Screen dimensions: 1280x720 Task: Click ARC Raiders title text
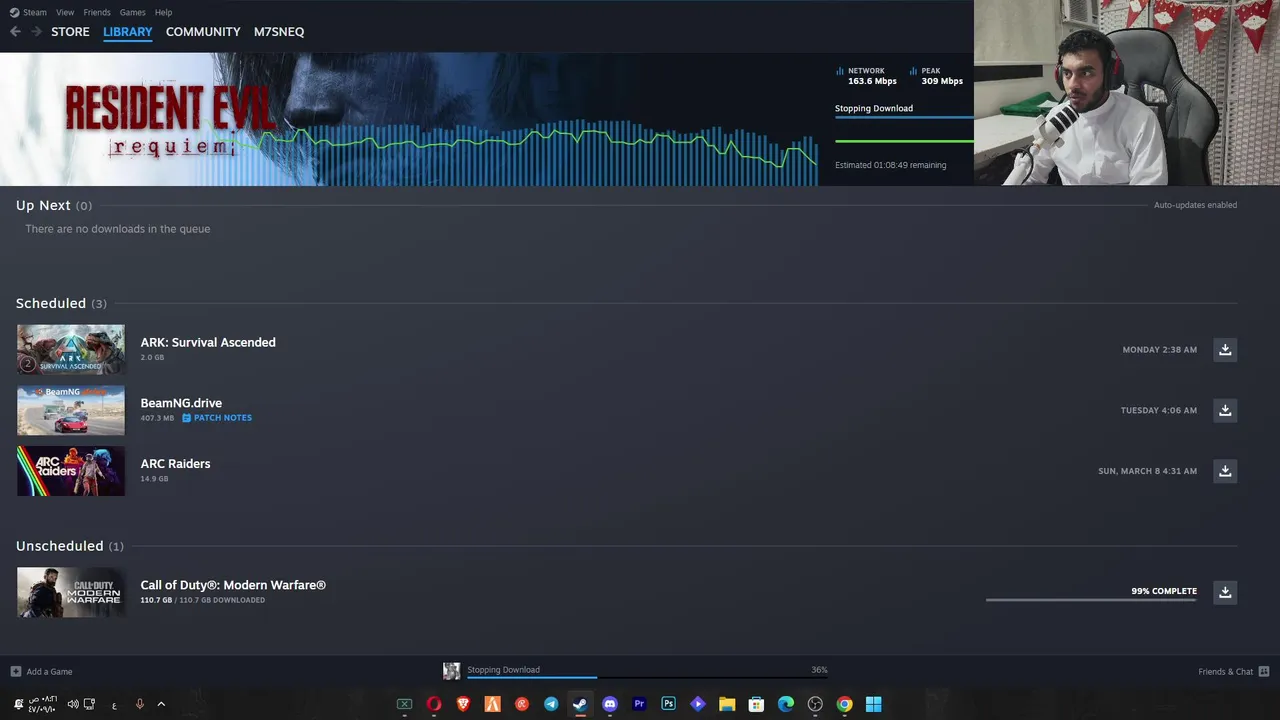175,464
